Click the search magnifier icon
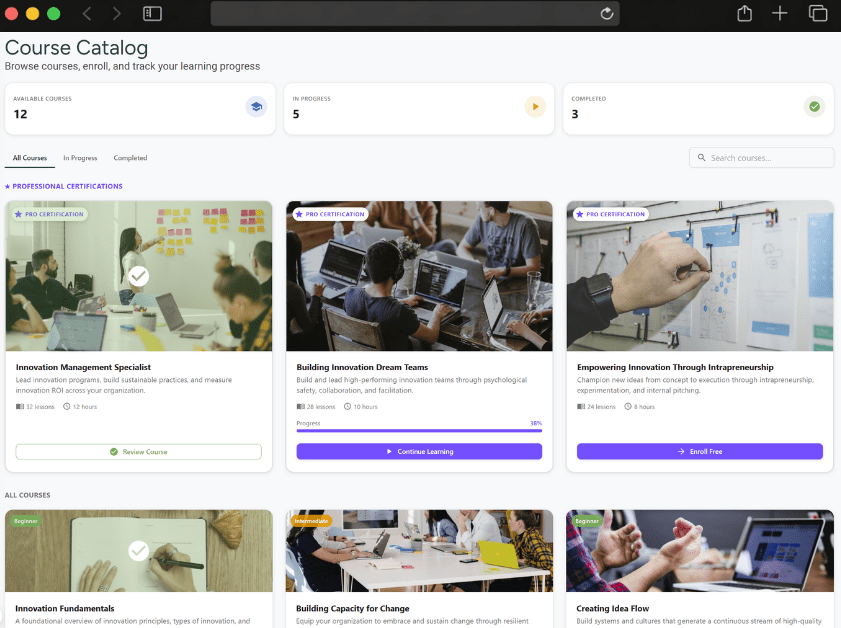The image size is (841, 628). (x=701, y=158)
